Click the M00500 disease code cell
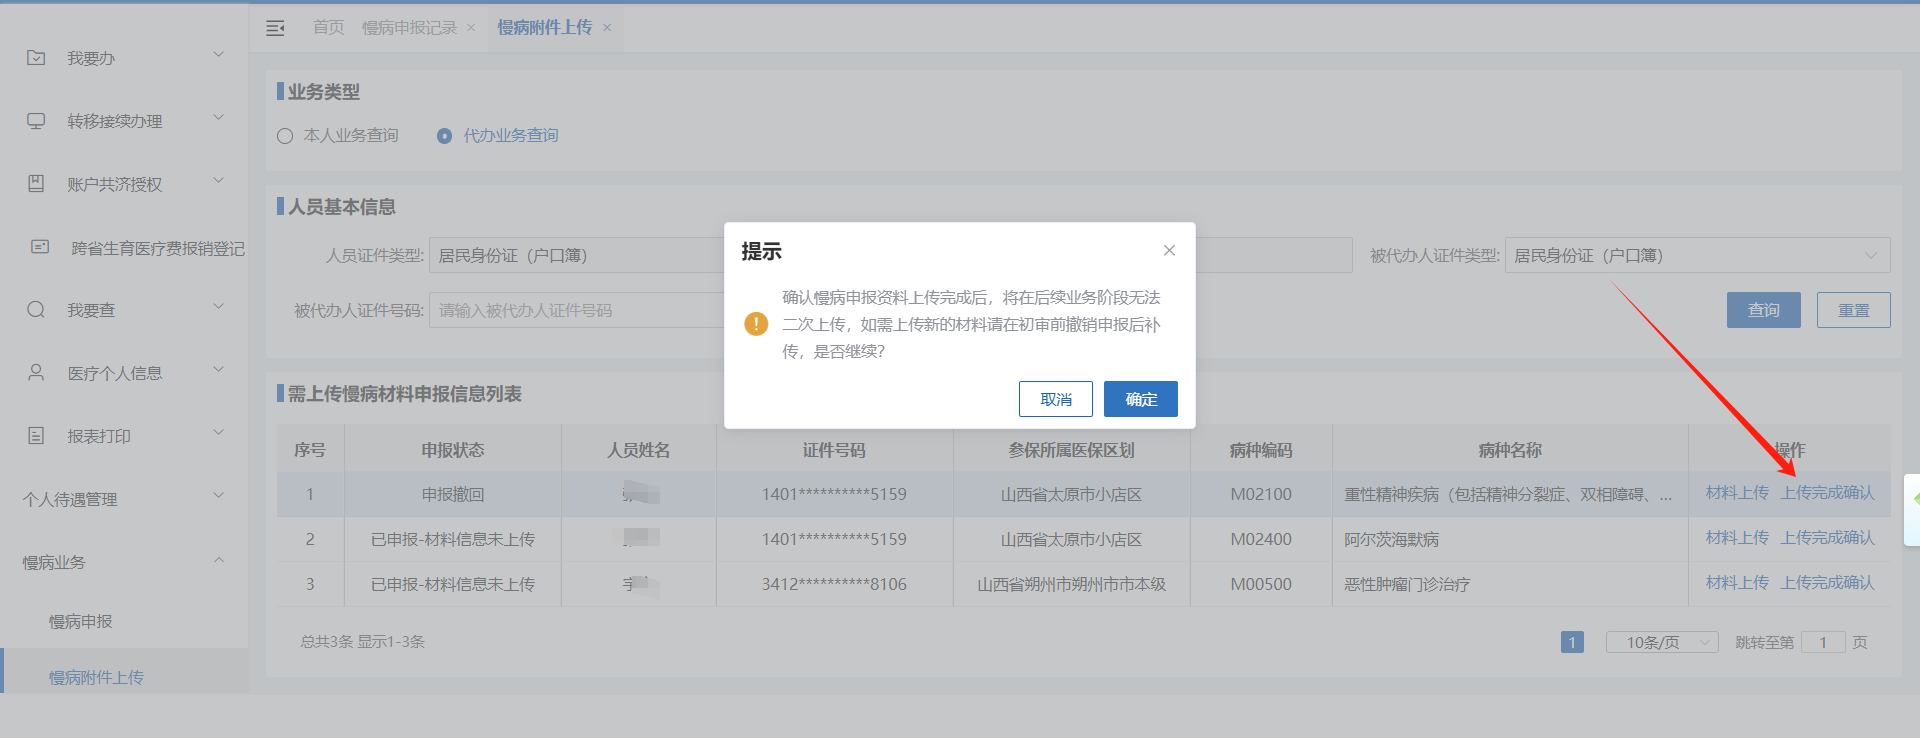 [x=1261, y=584]
